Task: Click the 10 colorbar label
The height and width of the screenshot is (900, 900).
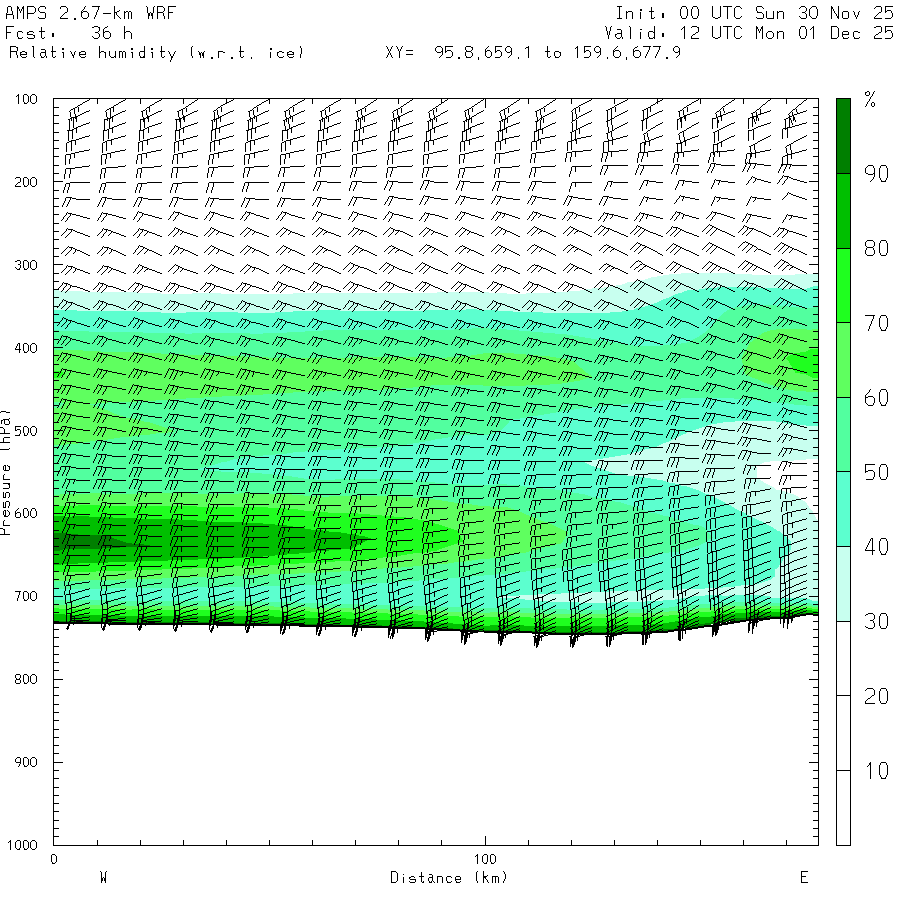Action: coord(876,771)
